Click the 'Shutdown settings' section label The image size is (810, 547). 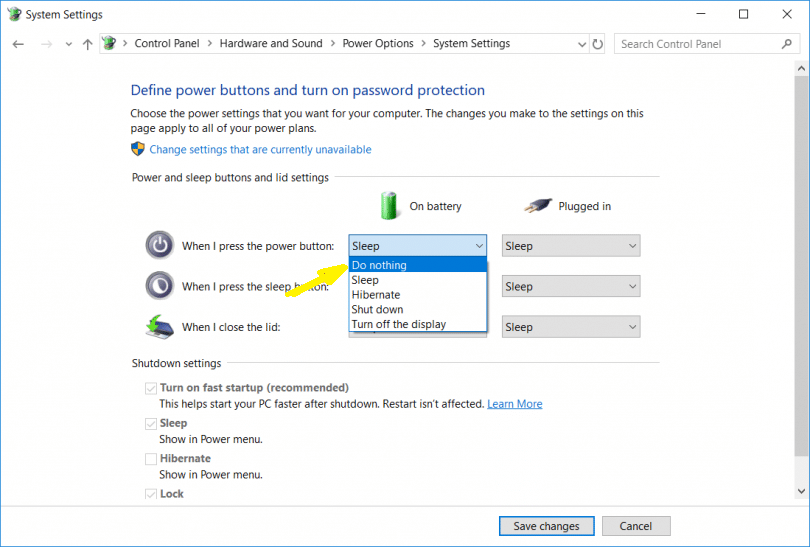click(176, 363)
